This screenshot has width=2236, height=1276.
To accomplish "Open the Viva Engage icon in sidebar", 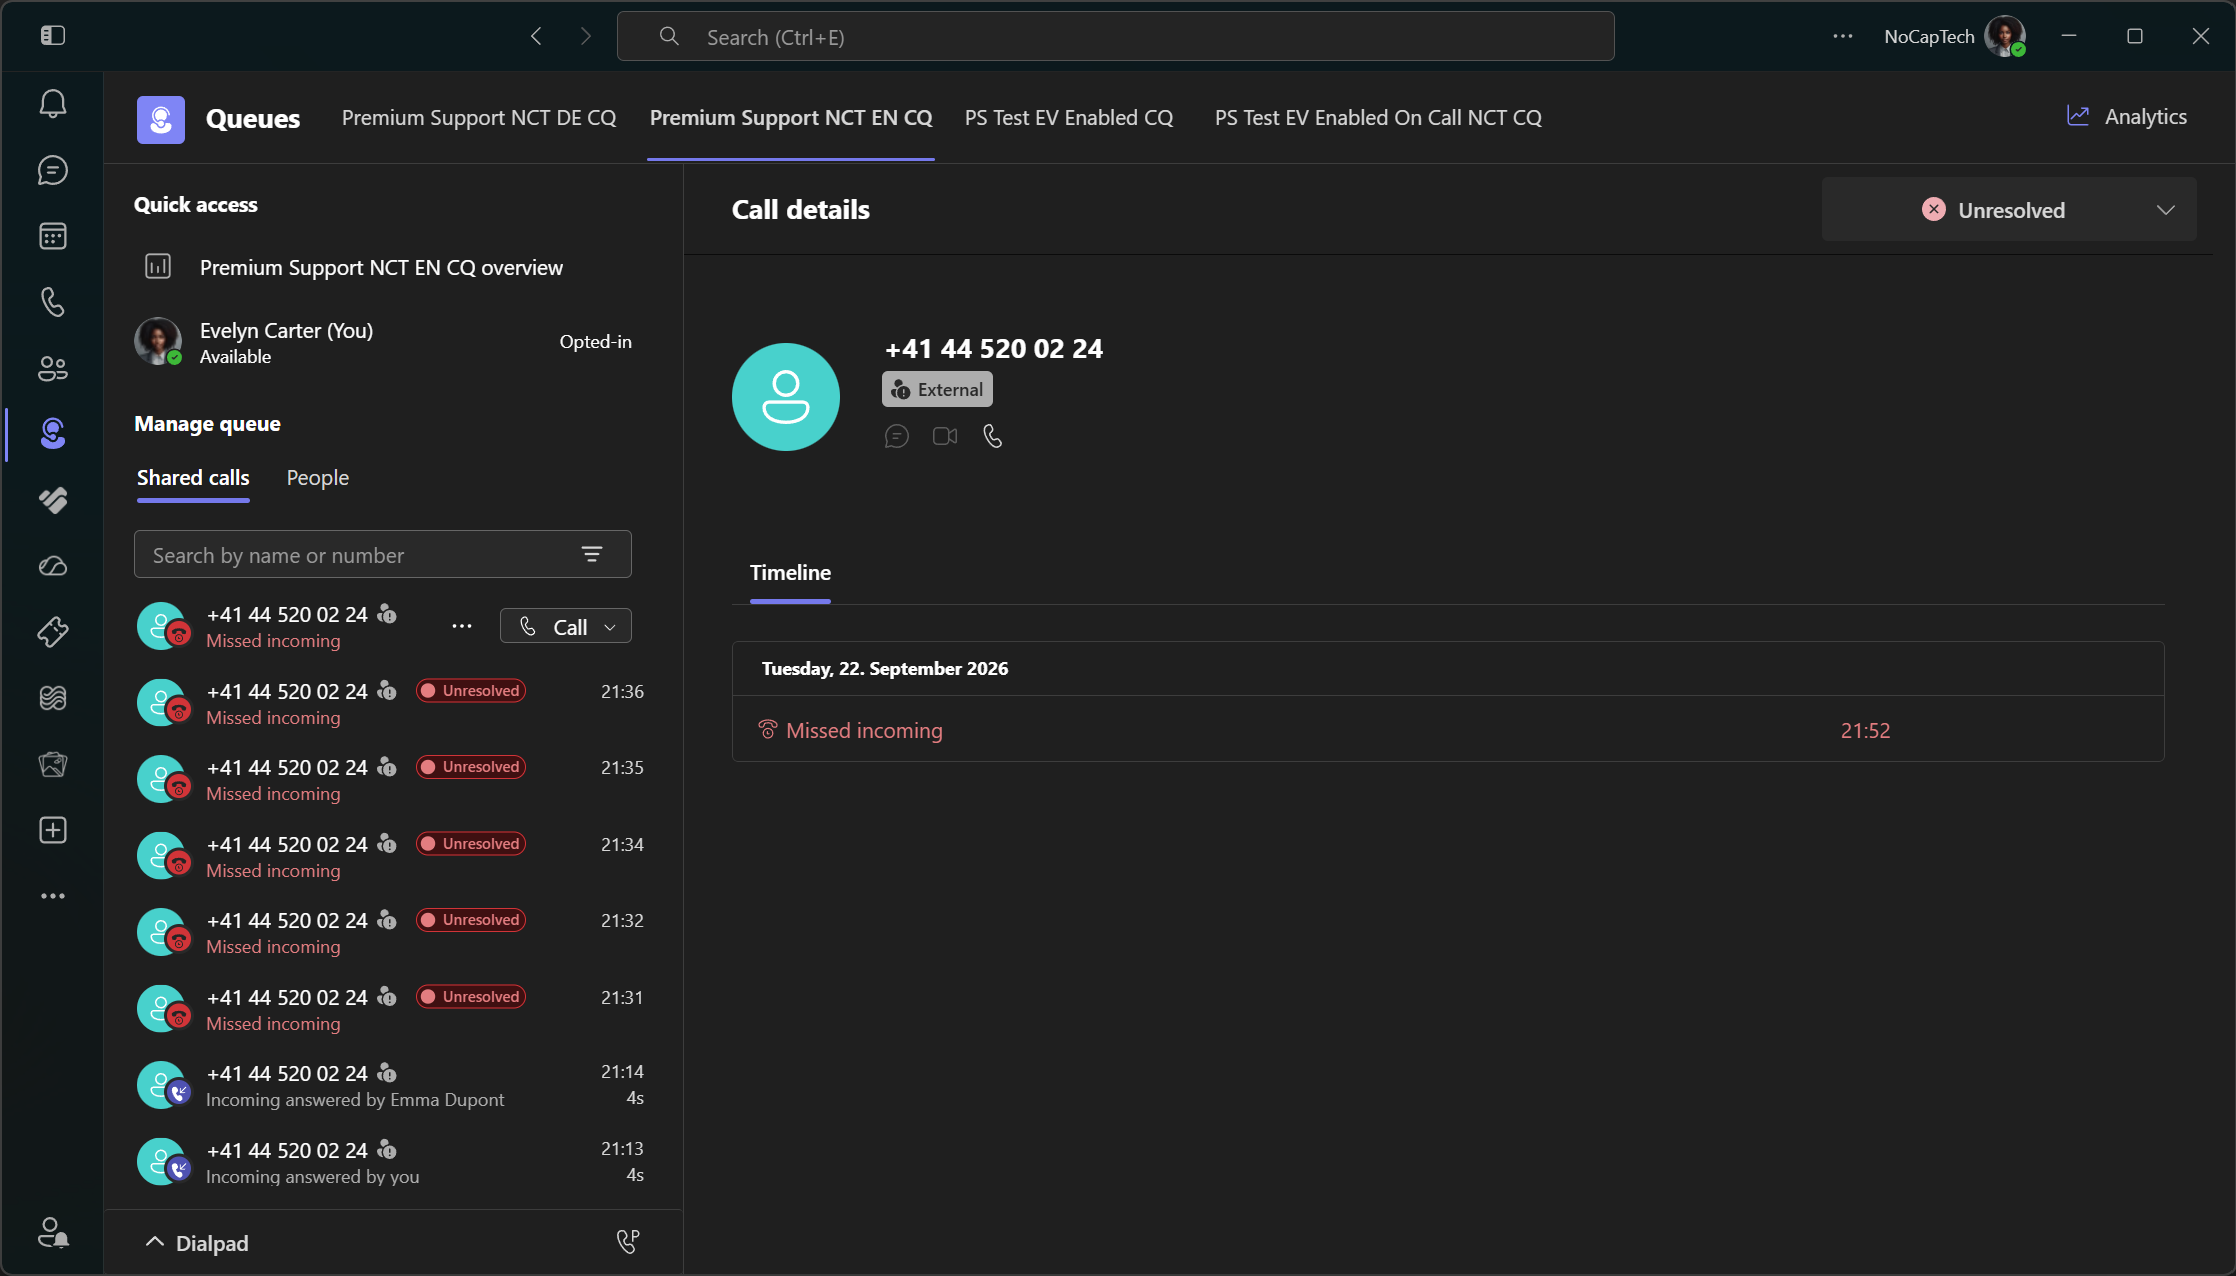I will [53, 698].
